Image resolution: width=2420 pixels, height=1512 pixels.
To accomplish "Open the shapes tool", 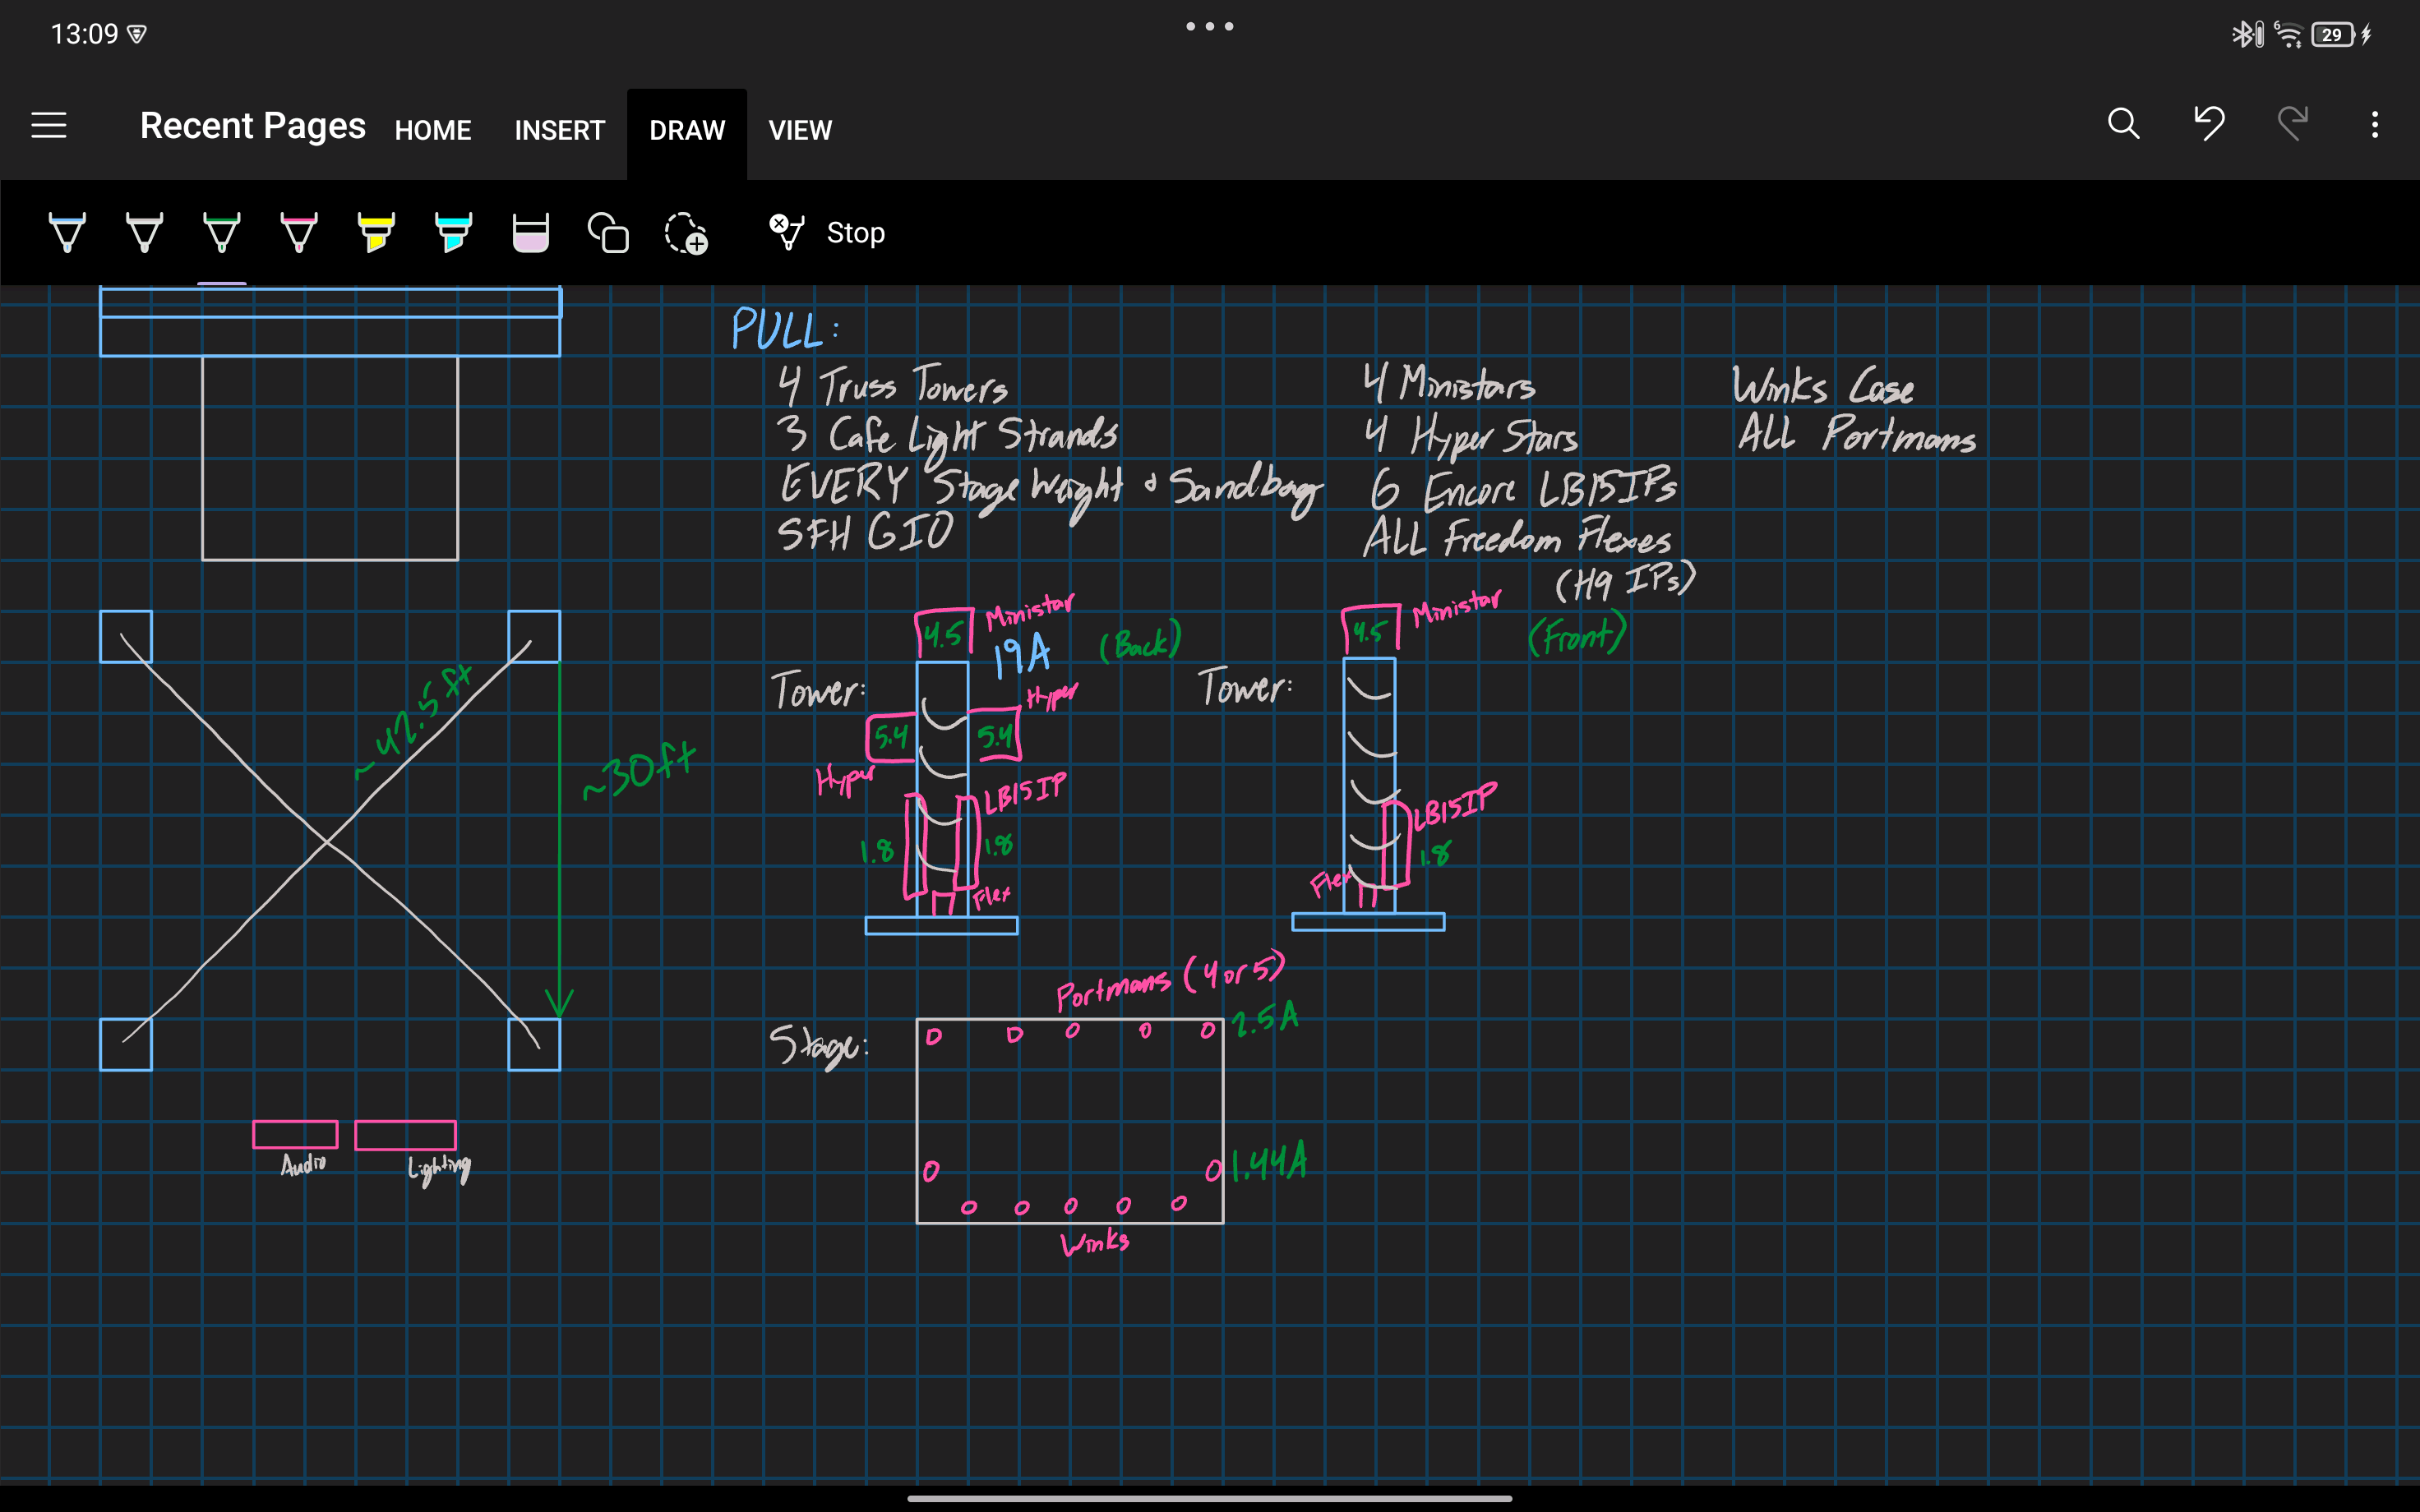I will (608, 232).
